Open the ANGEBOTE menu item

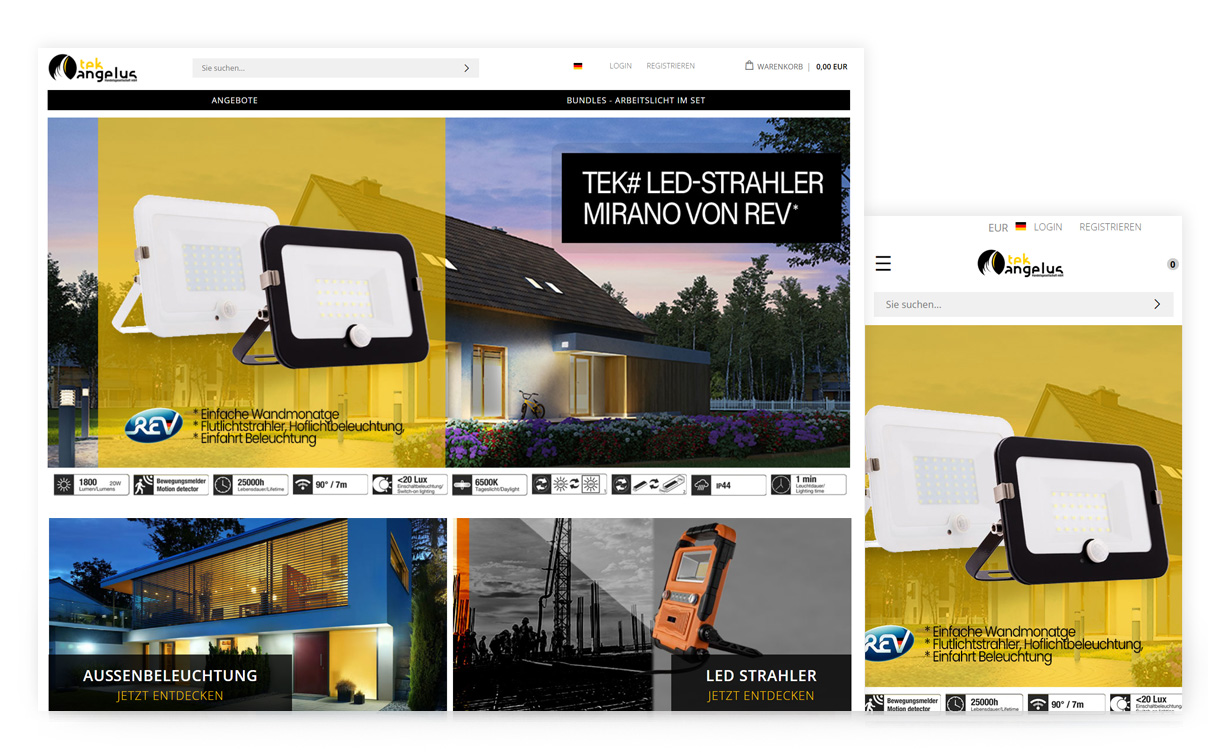pos(234,100)
